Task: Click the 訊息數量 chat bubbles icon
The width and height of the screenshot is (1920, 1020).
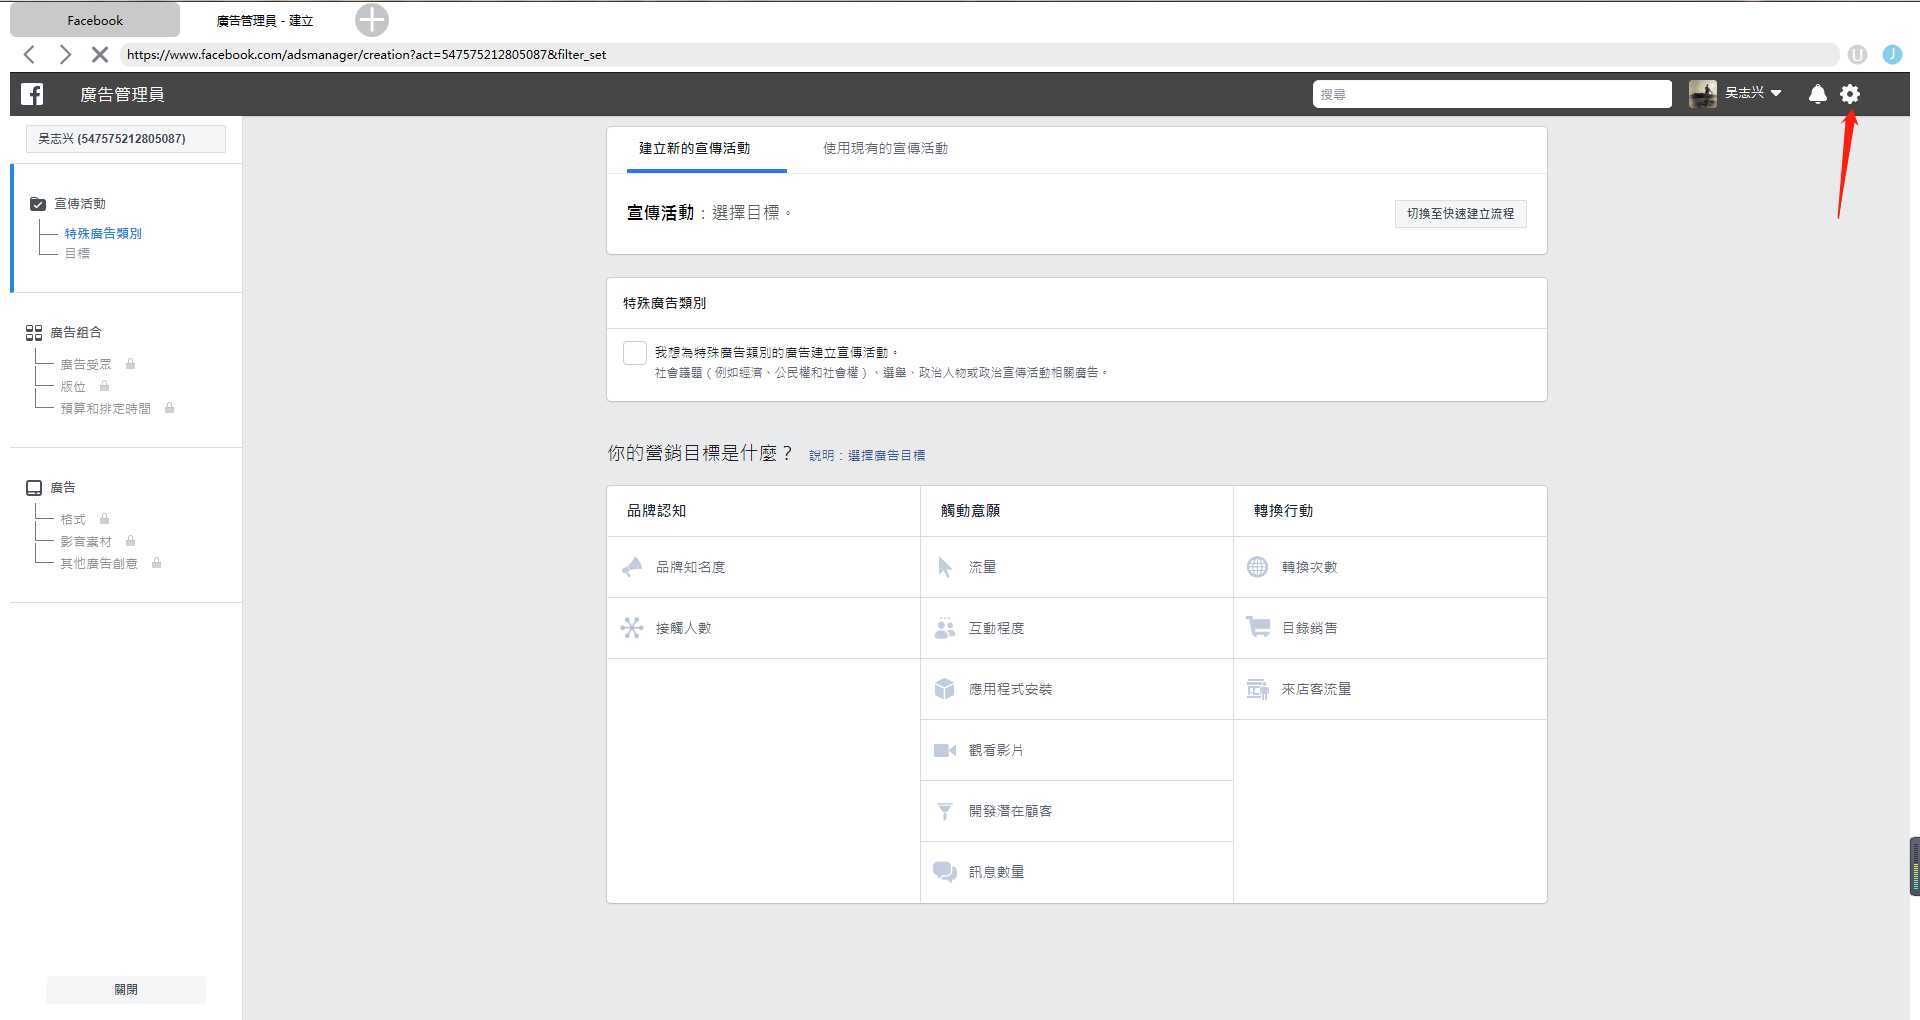Action: 945,872
